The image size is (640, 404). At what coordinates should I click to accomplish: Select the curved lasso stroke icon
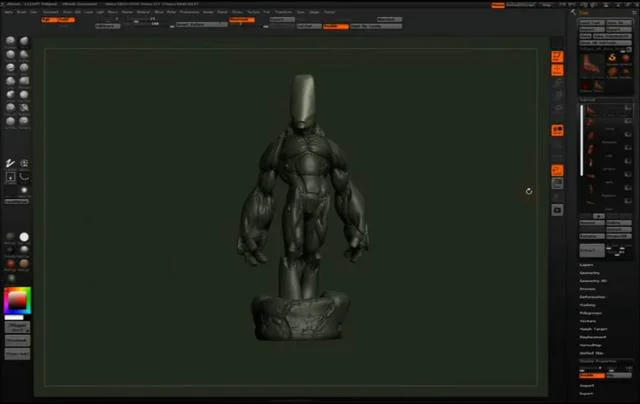24,177
